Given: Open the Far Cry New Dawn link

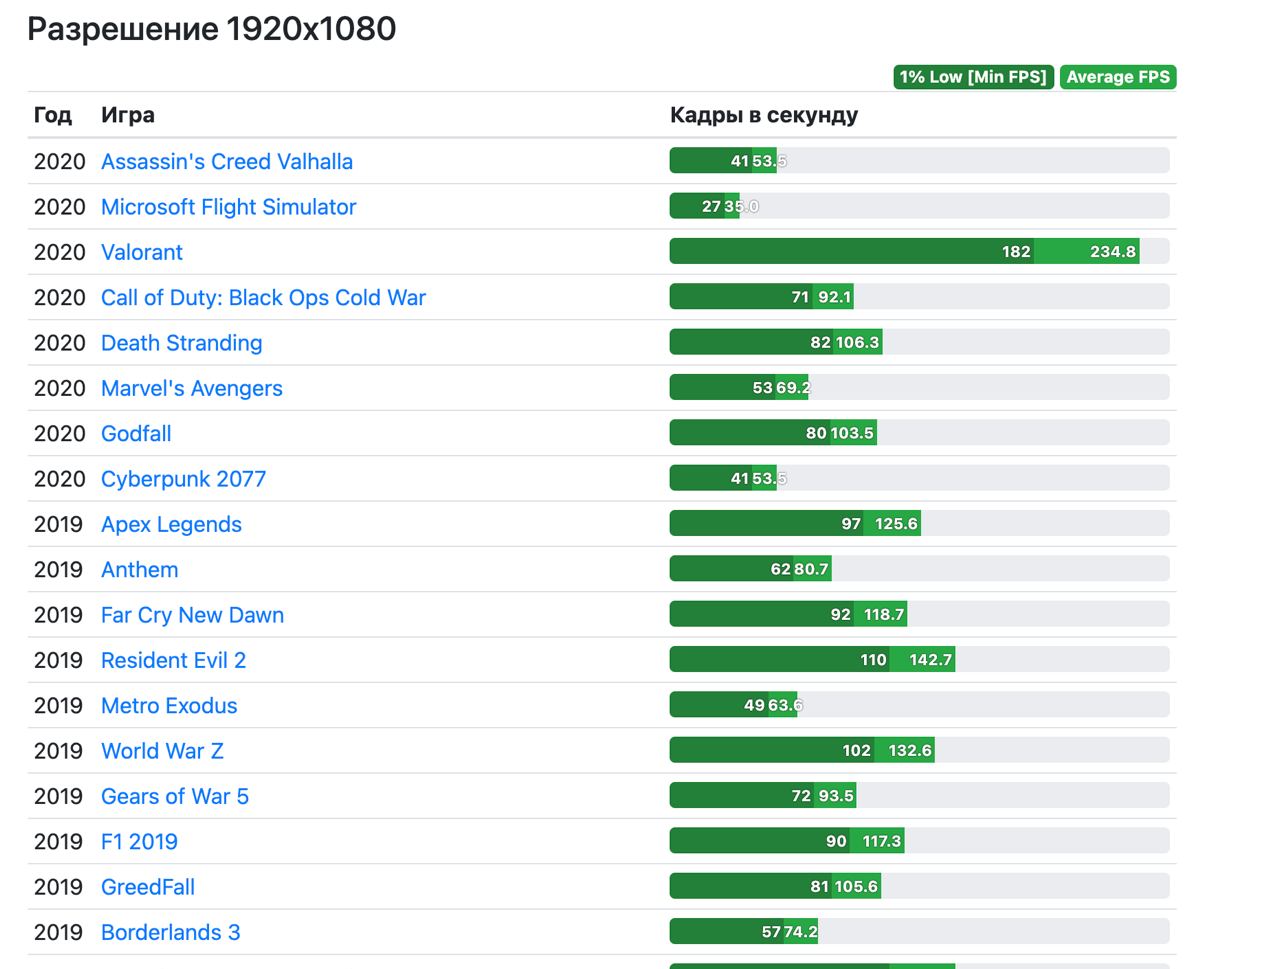Looking at the screenshot, I should [192, 615].
